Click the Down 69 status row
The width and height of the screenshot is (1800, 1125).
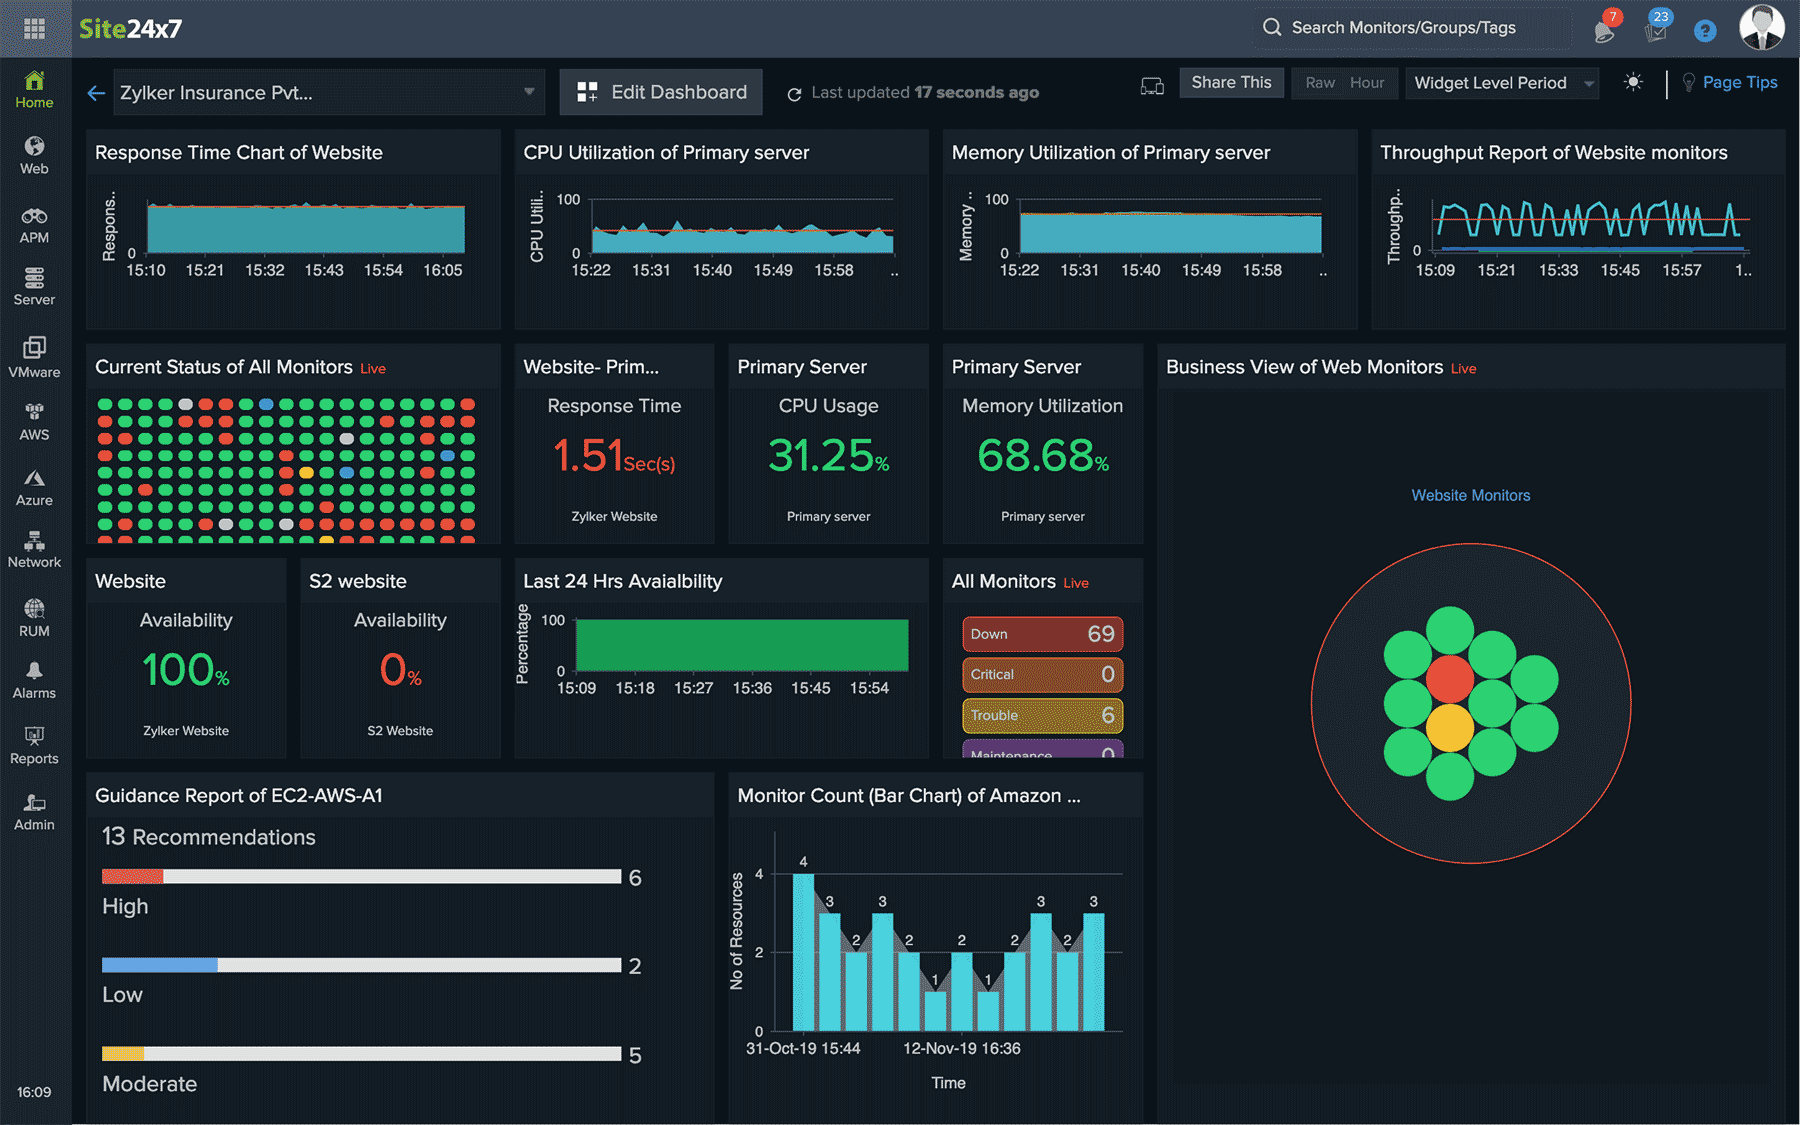(1042, 634)
